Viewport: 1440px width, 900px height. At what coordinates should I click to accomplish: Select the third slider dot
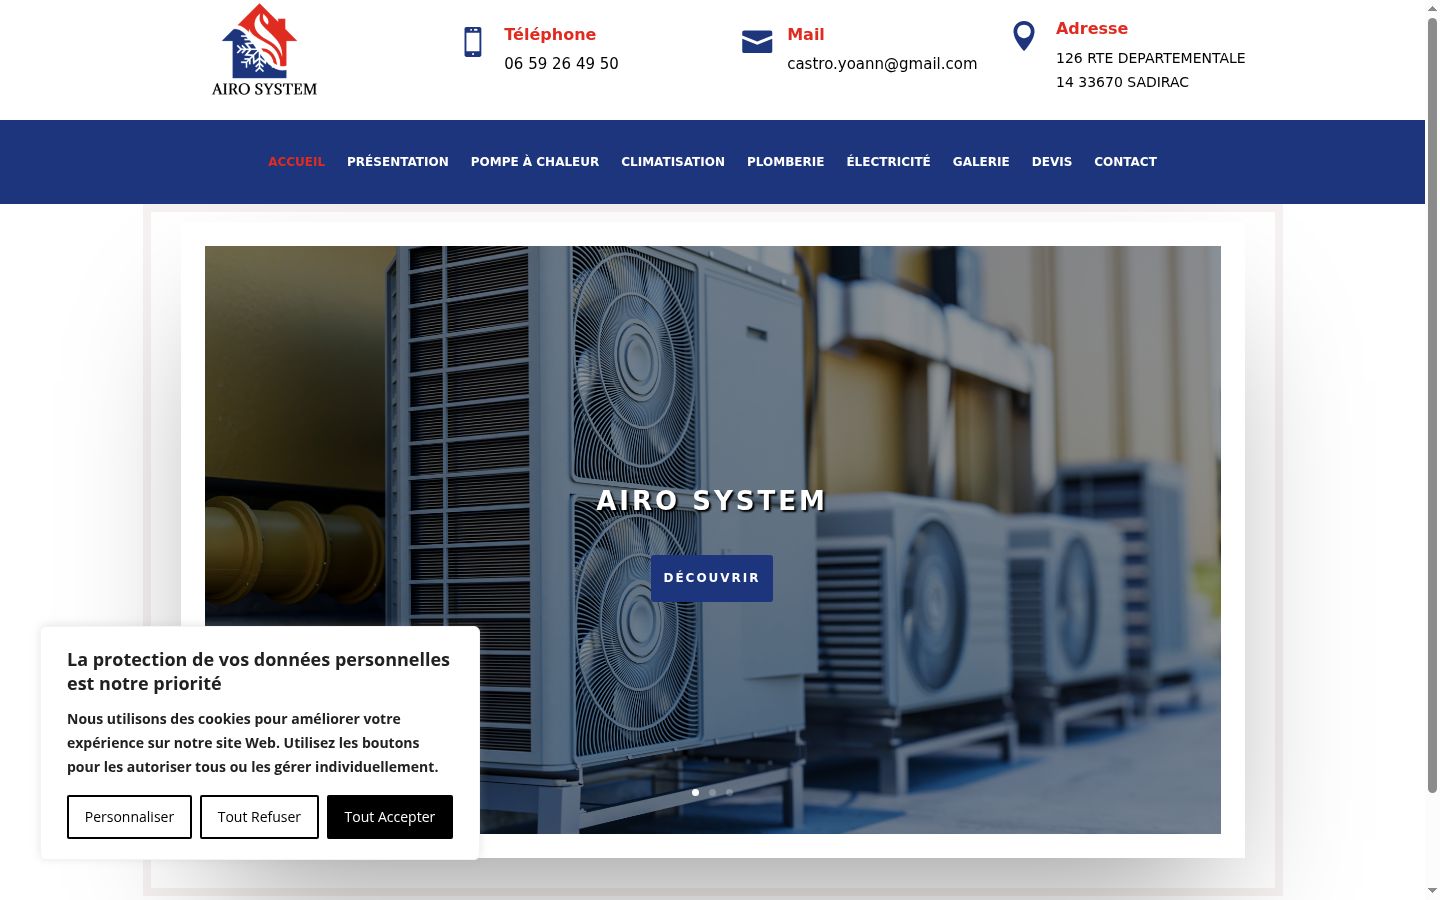click(x=729, y=792)
